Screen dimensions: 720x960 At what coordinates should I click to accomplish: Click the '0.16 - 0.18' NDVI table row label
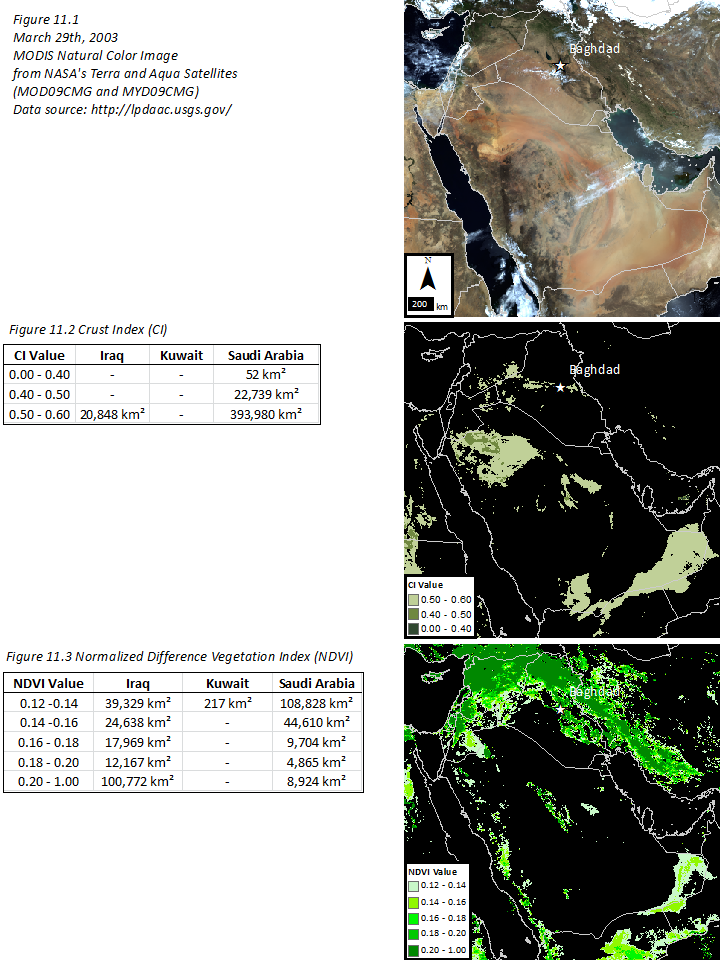[x=48, y=742]
